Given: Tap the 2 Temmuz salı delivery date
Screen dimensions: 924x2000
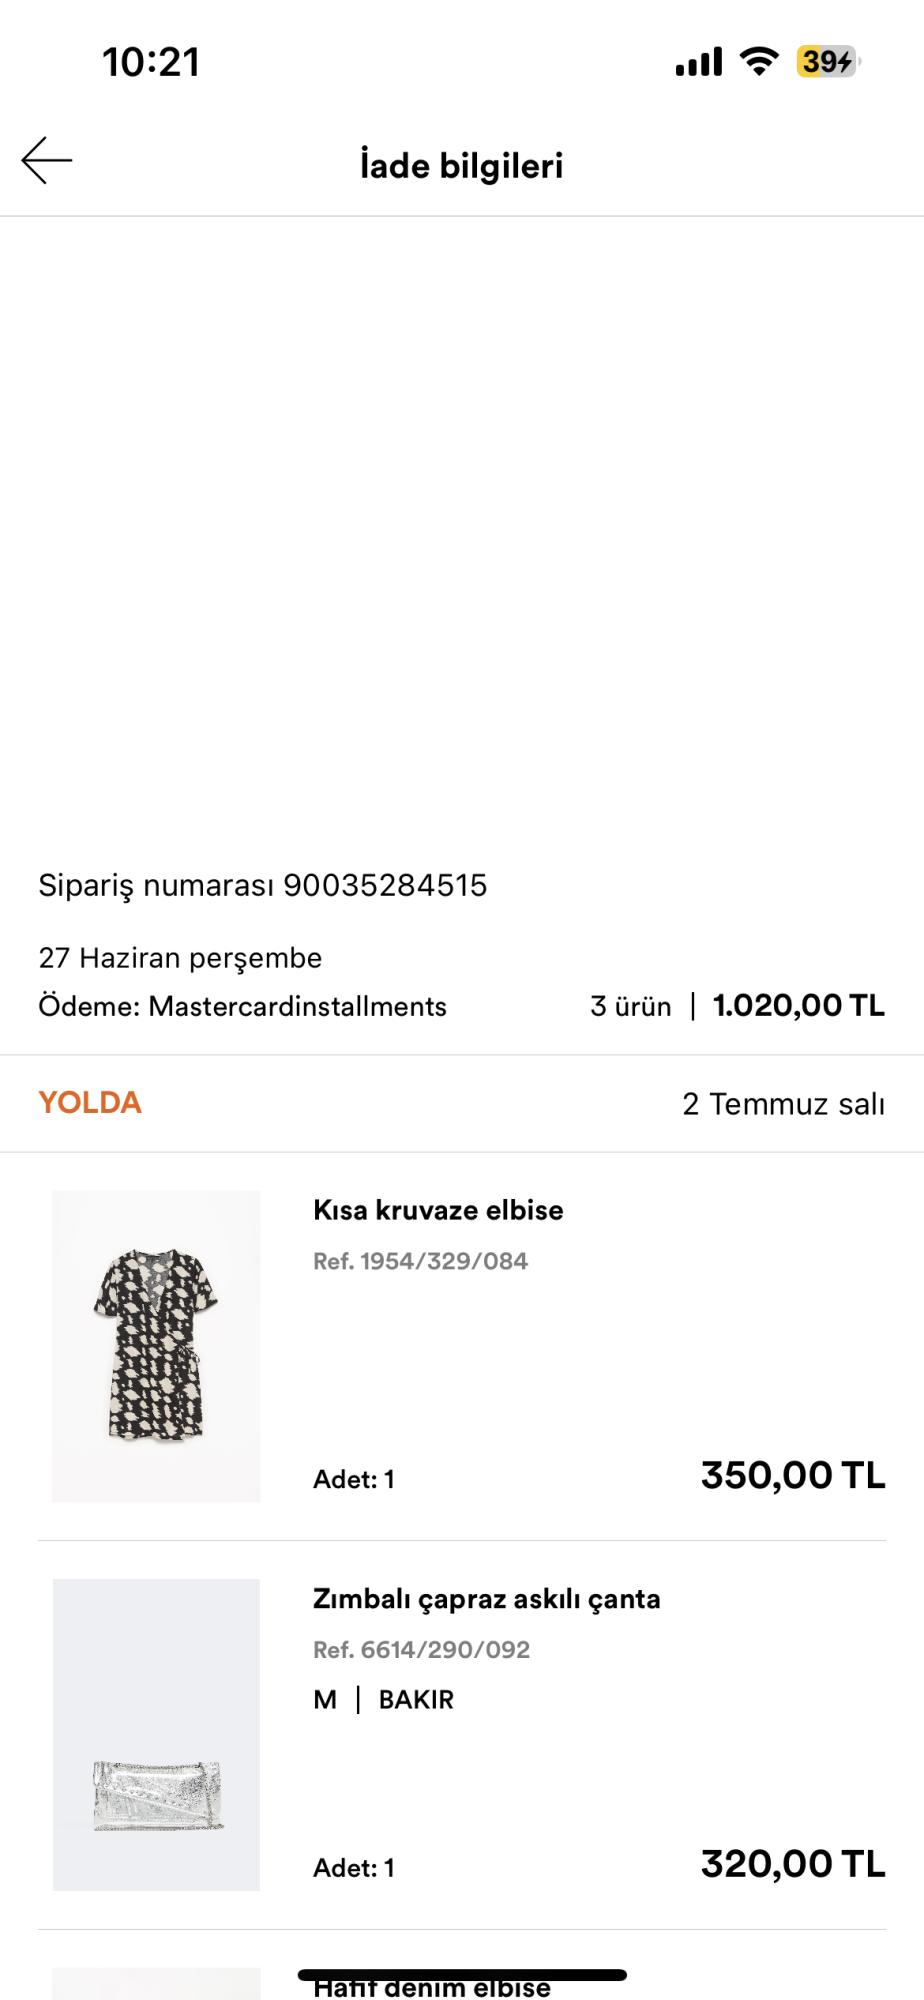Looking at the screenshot, I should pyautogui.click(x=783, y=1104).
